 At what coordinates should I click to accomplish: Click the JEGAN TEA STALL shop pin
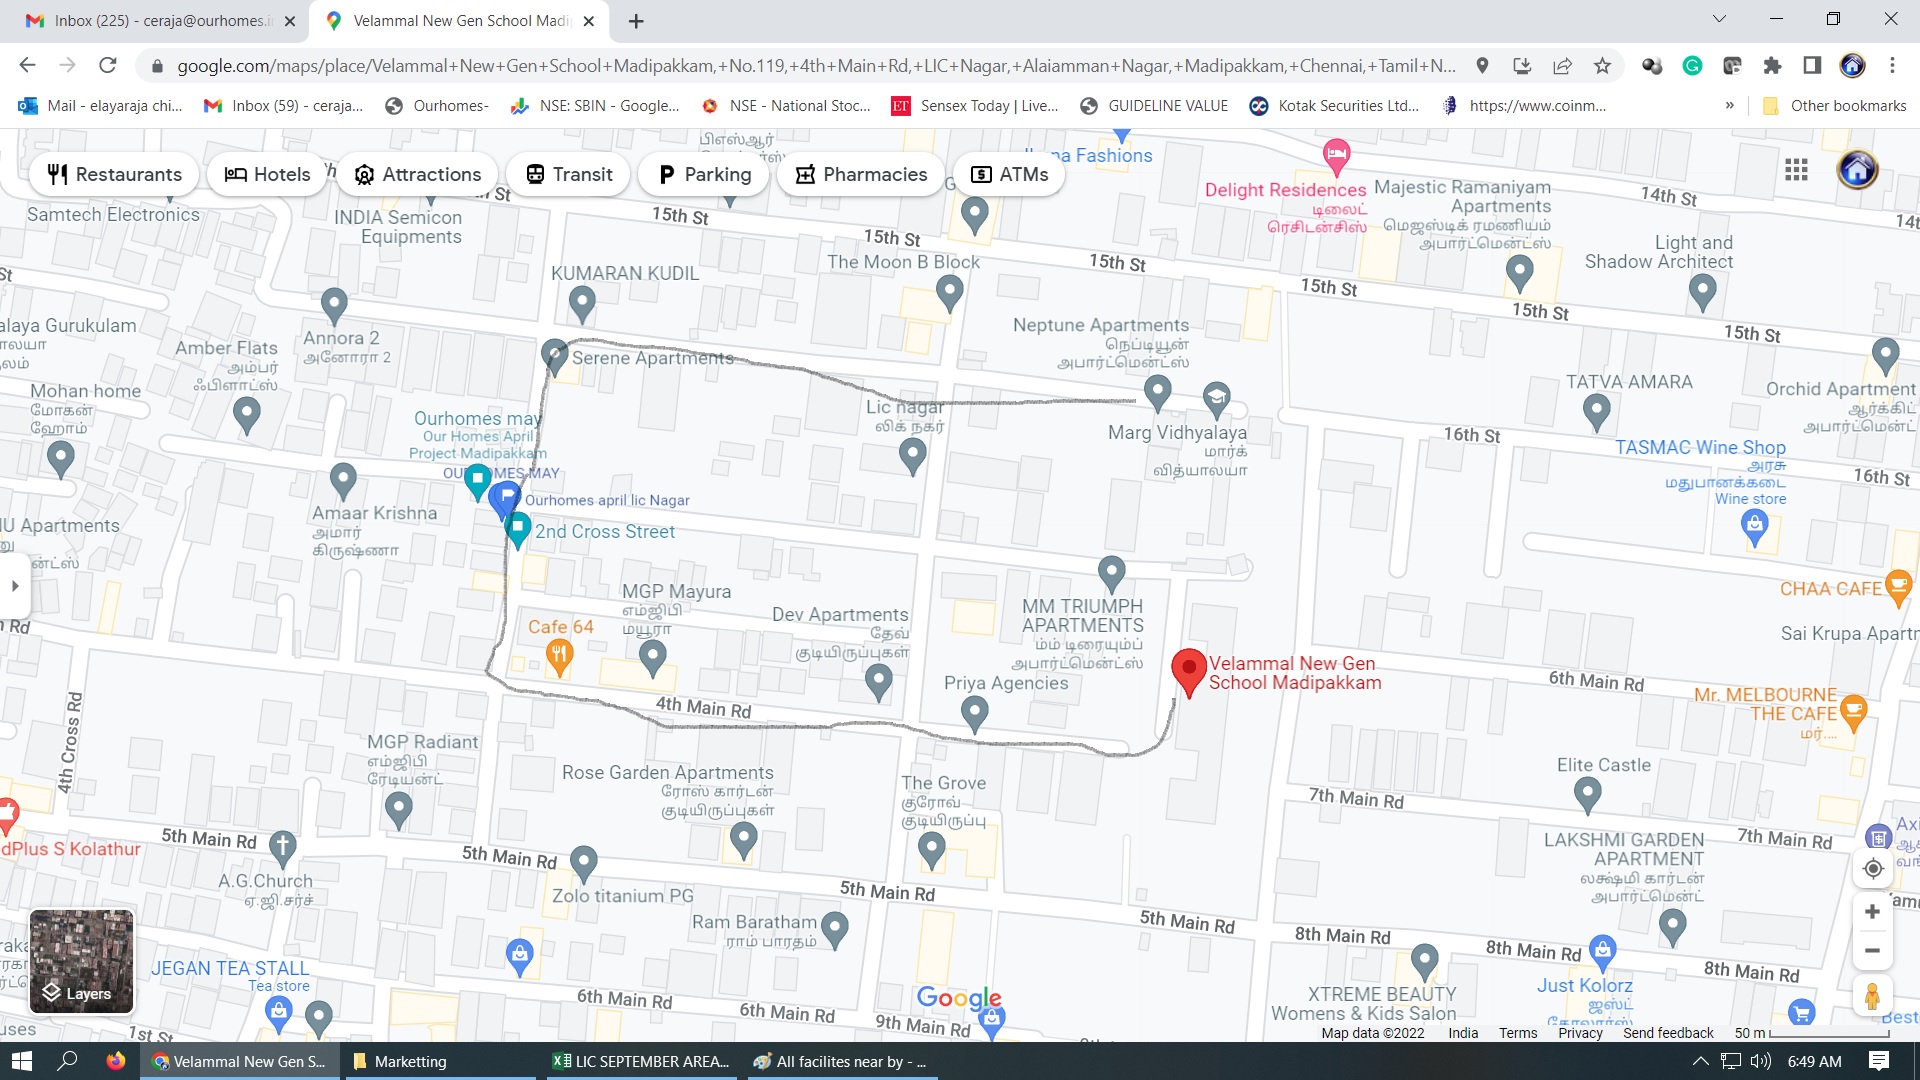[279, 1015]
